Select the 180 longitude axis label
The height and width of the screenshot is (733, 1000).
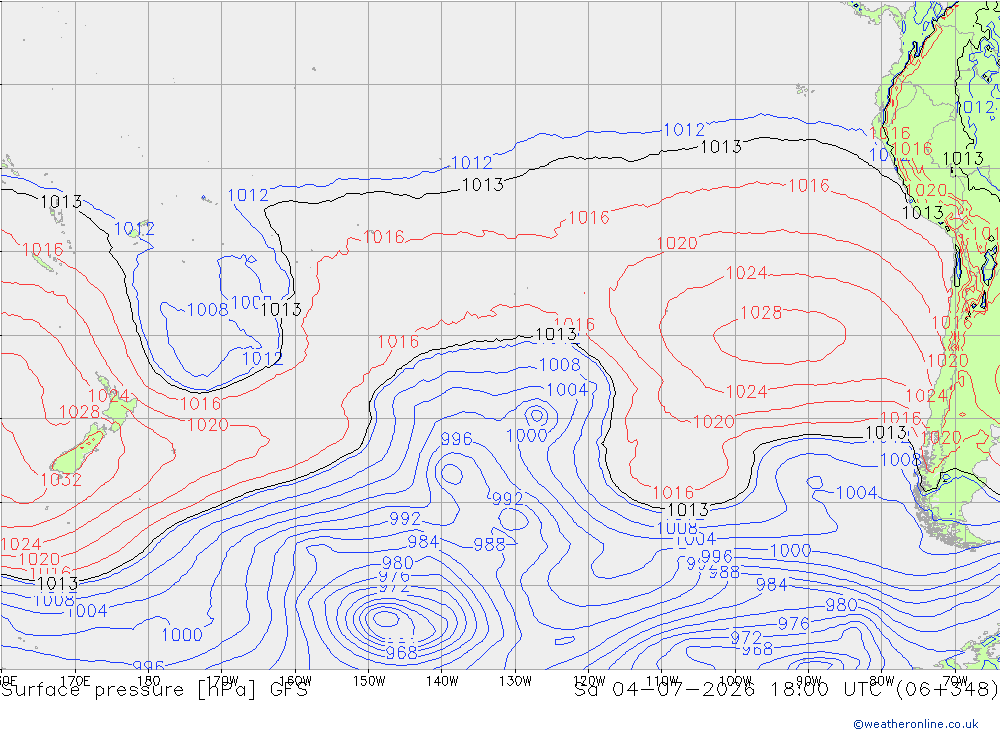tap(149, 681)
